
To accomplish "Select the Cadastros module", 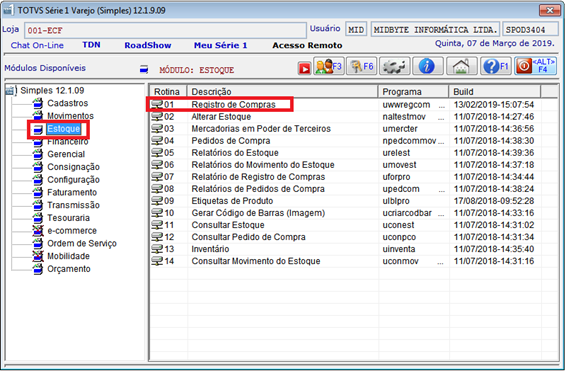I will 68,103.
